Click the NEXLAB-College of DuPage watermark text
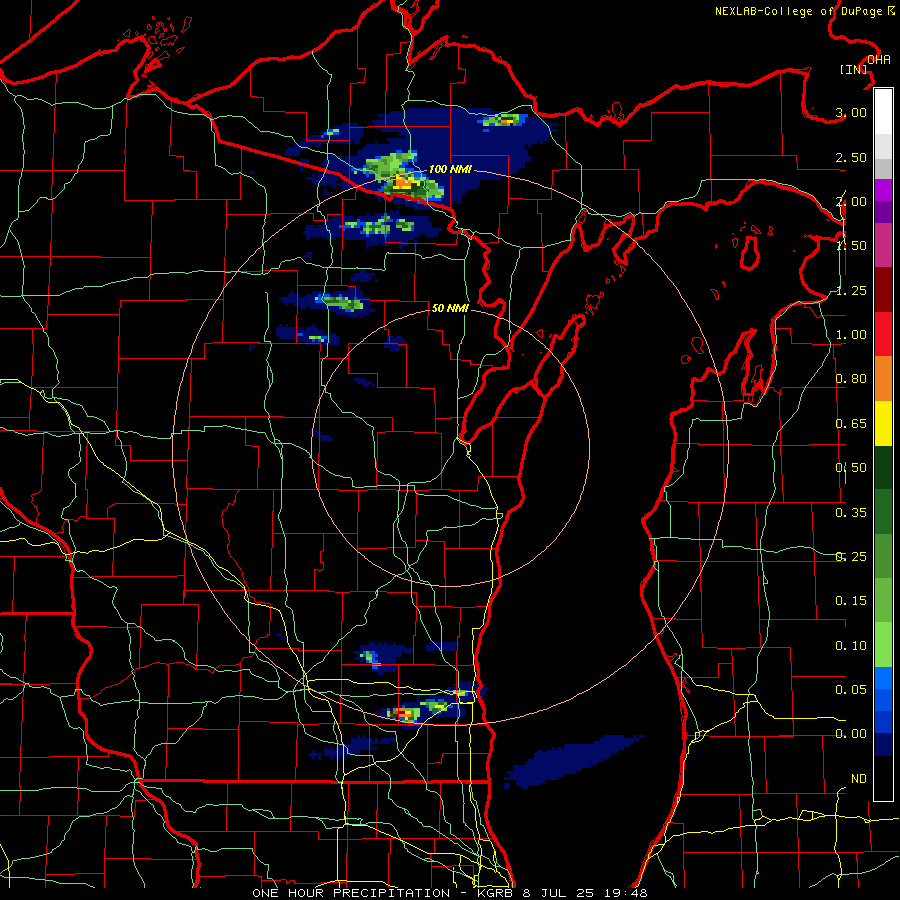 click(x=805, y=11)
